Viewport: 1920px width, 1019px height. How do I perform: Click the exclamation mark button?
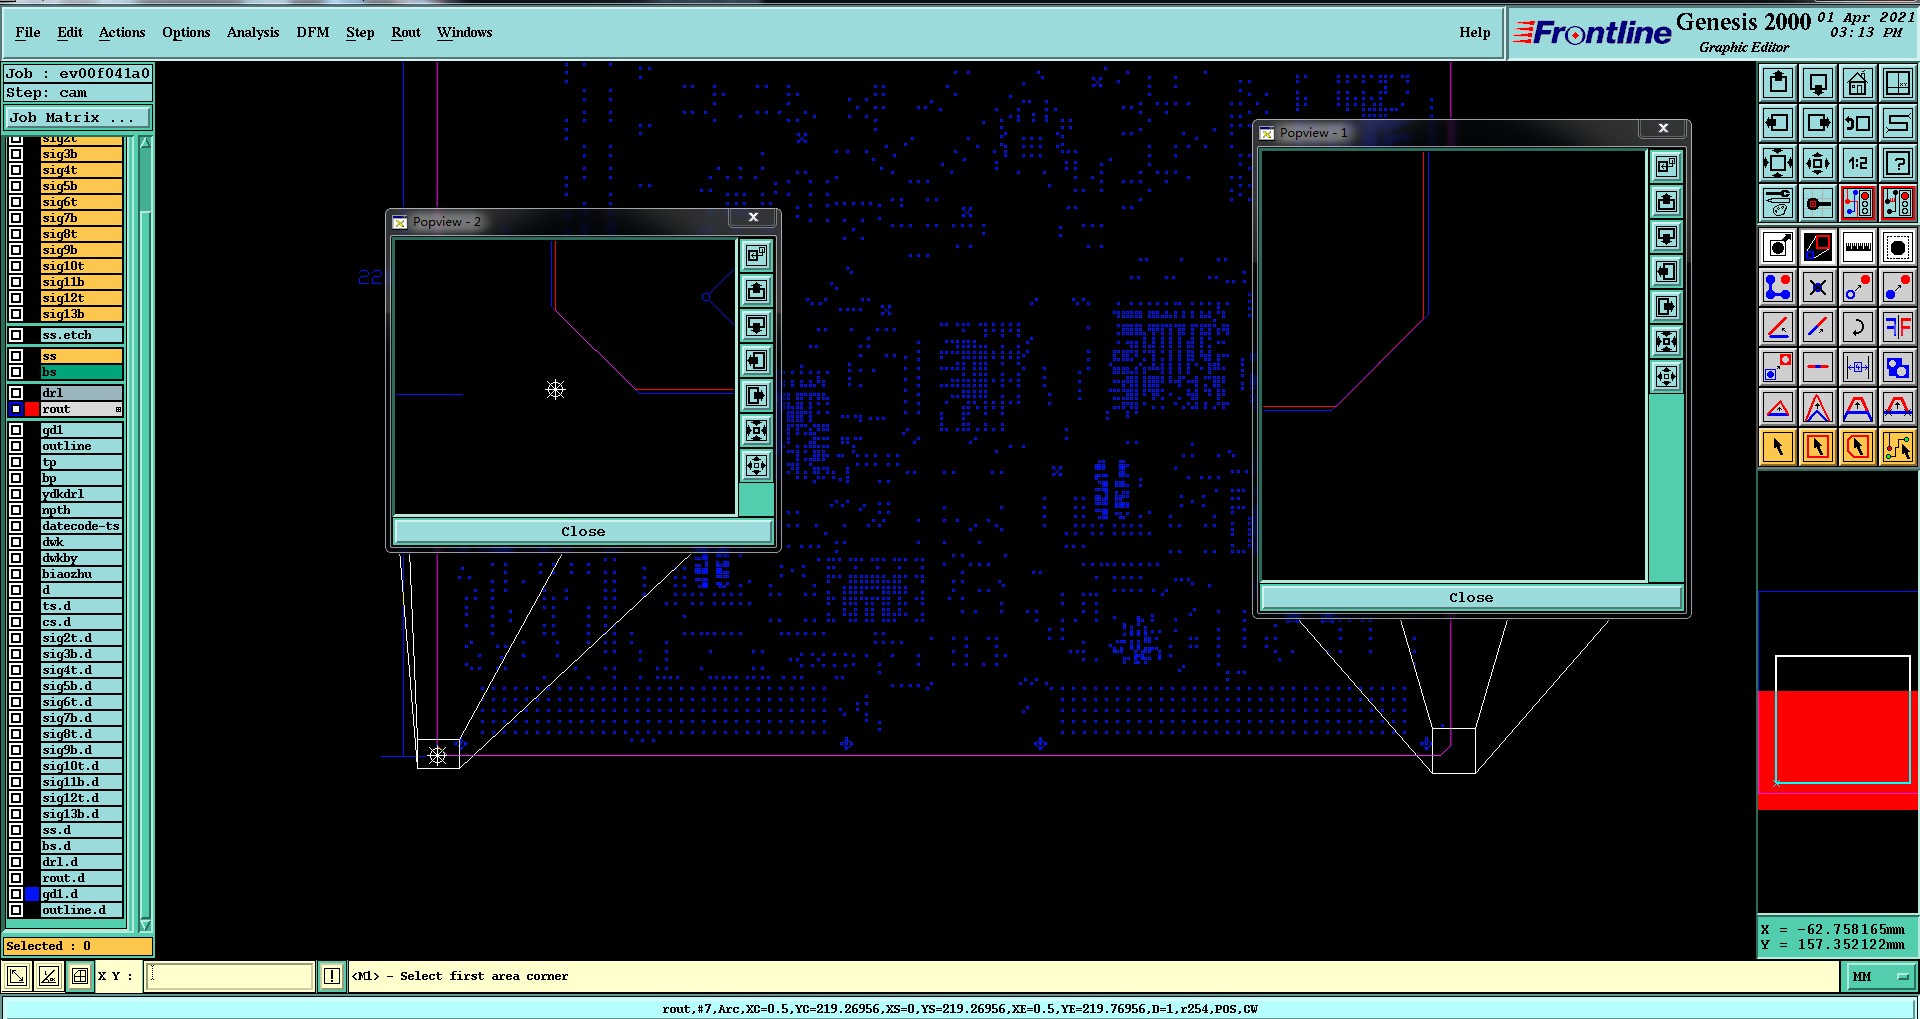(x=332, y=976)
